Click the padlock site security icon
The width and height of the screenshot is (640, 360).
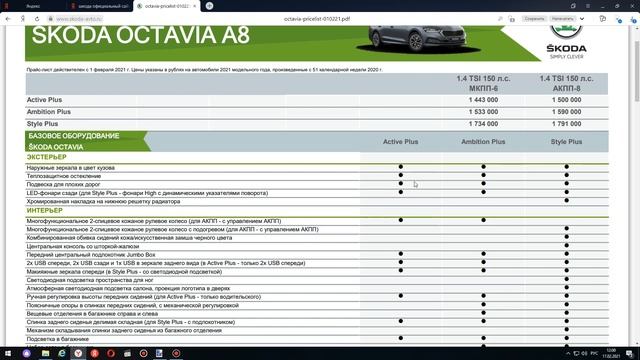click(51, 19)
